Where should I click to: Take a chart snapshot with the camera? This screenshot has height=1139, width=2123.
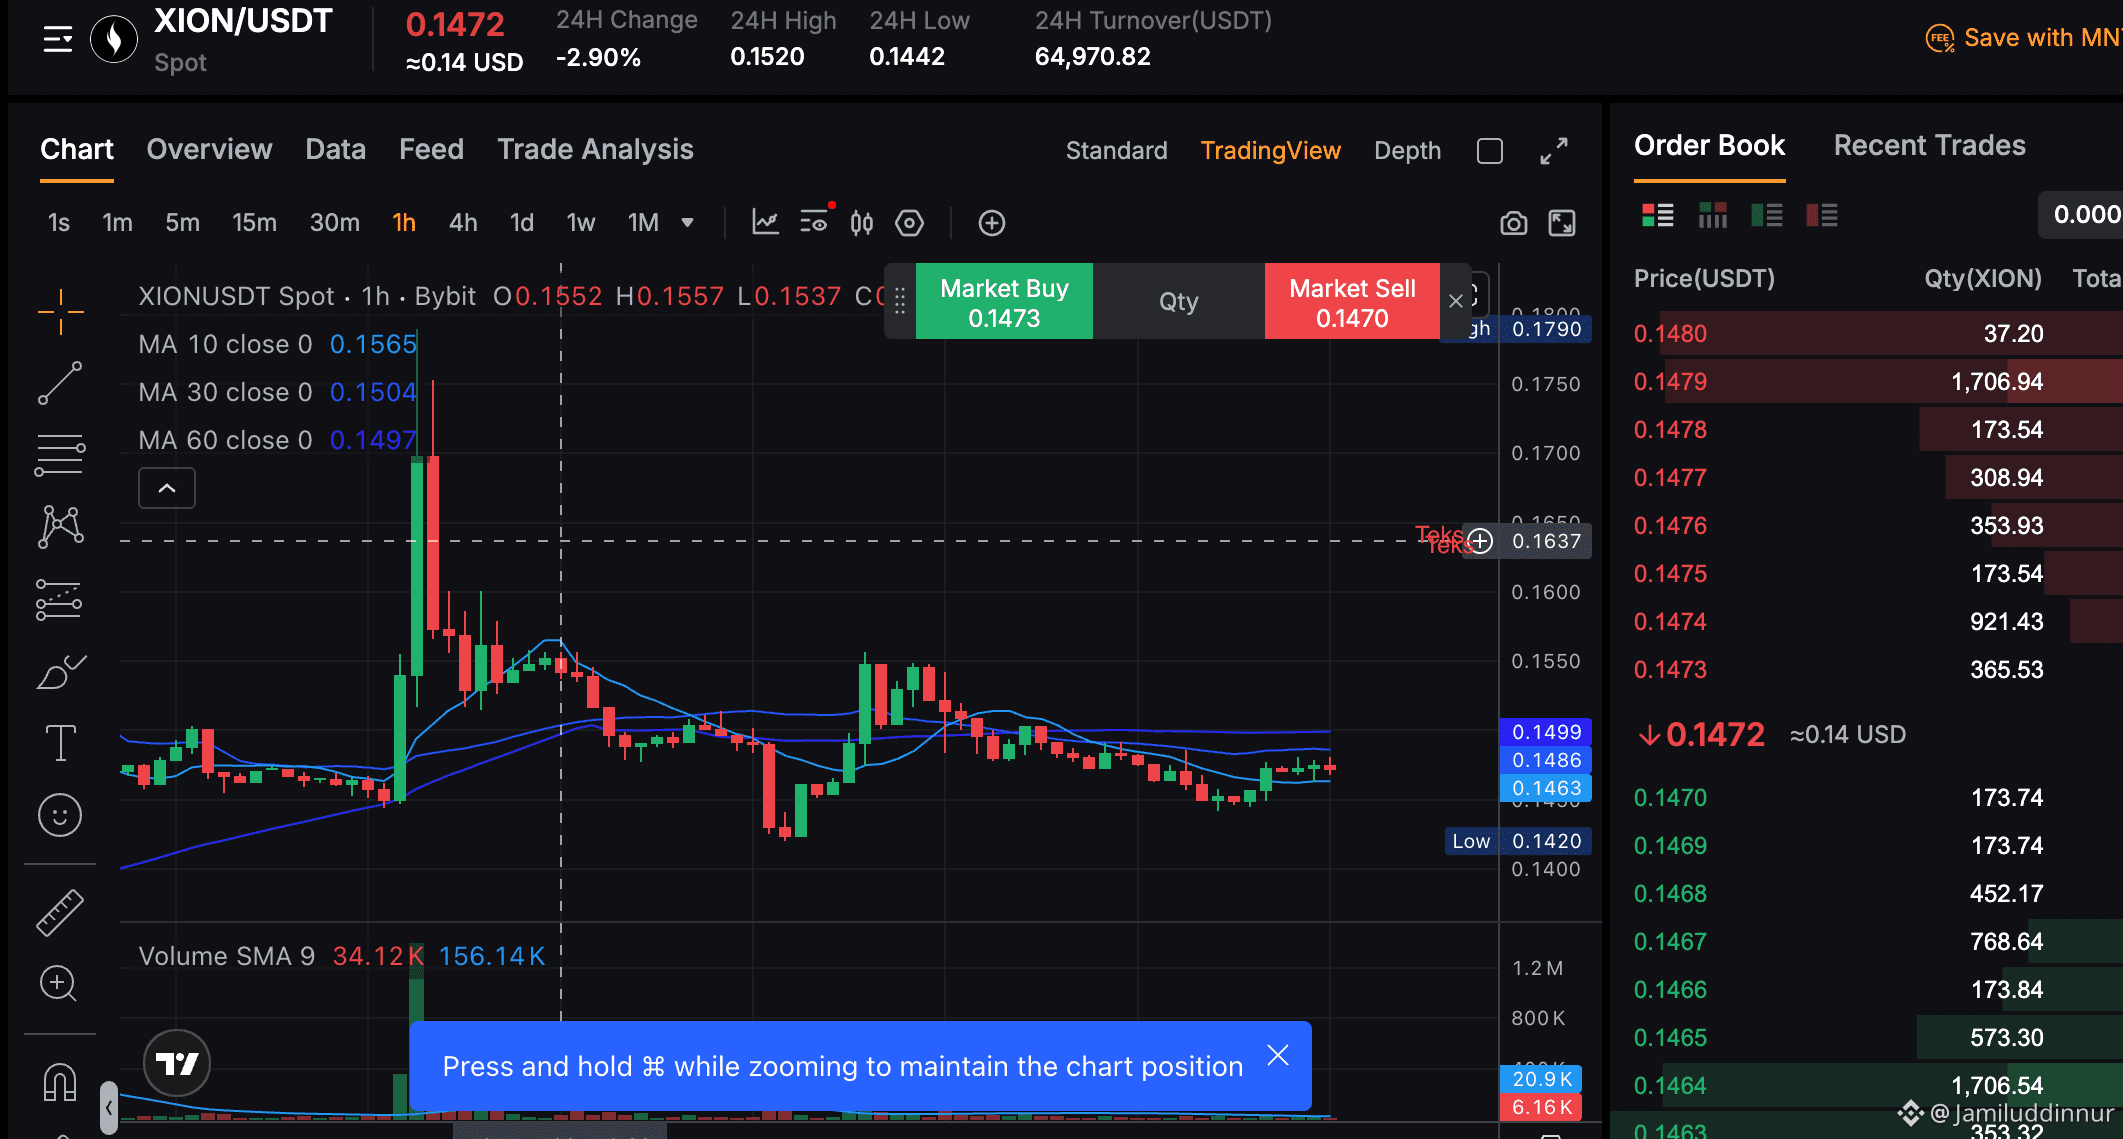[x=1514, y=223]
